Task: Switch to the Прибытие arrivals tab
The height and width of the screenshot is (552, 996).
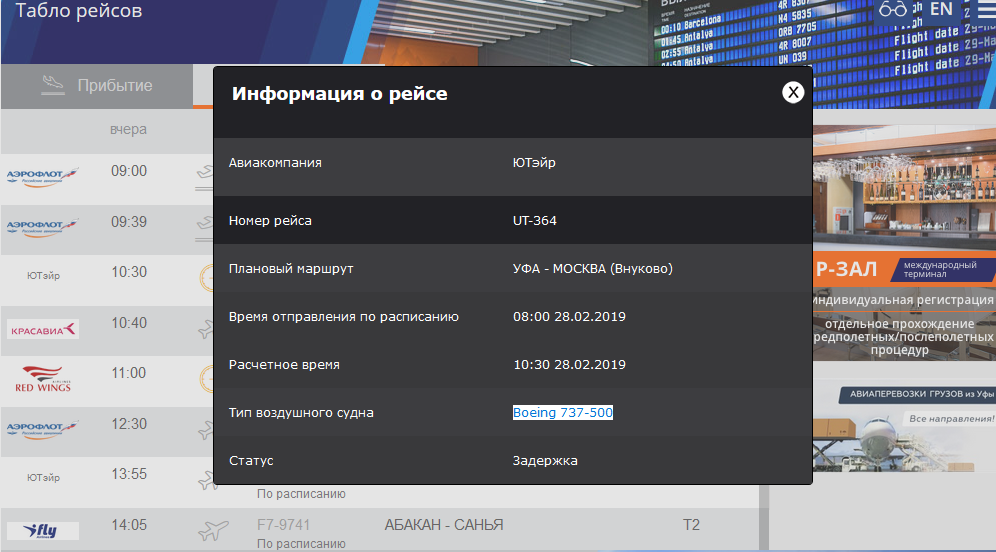Action: [x=97, y=85]
